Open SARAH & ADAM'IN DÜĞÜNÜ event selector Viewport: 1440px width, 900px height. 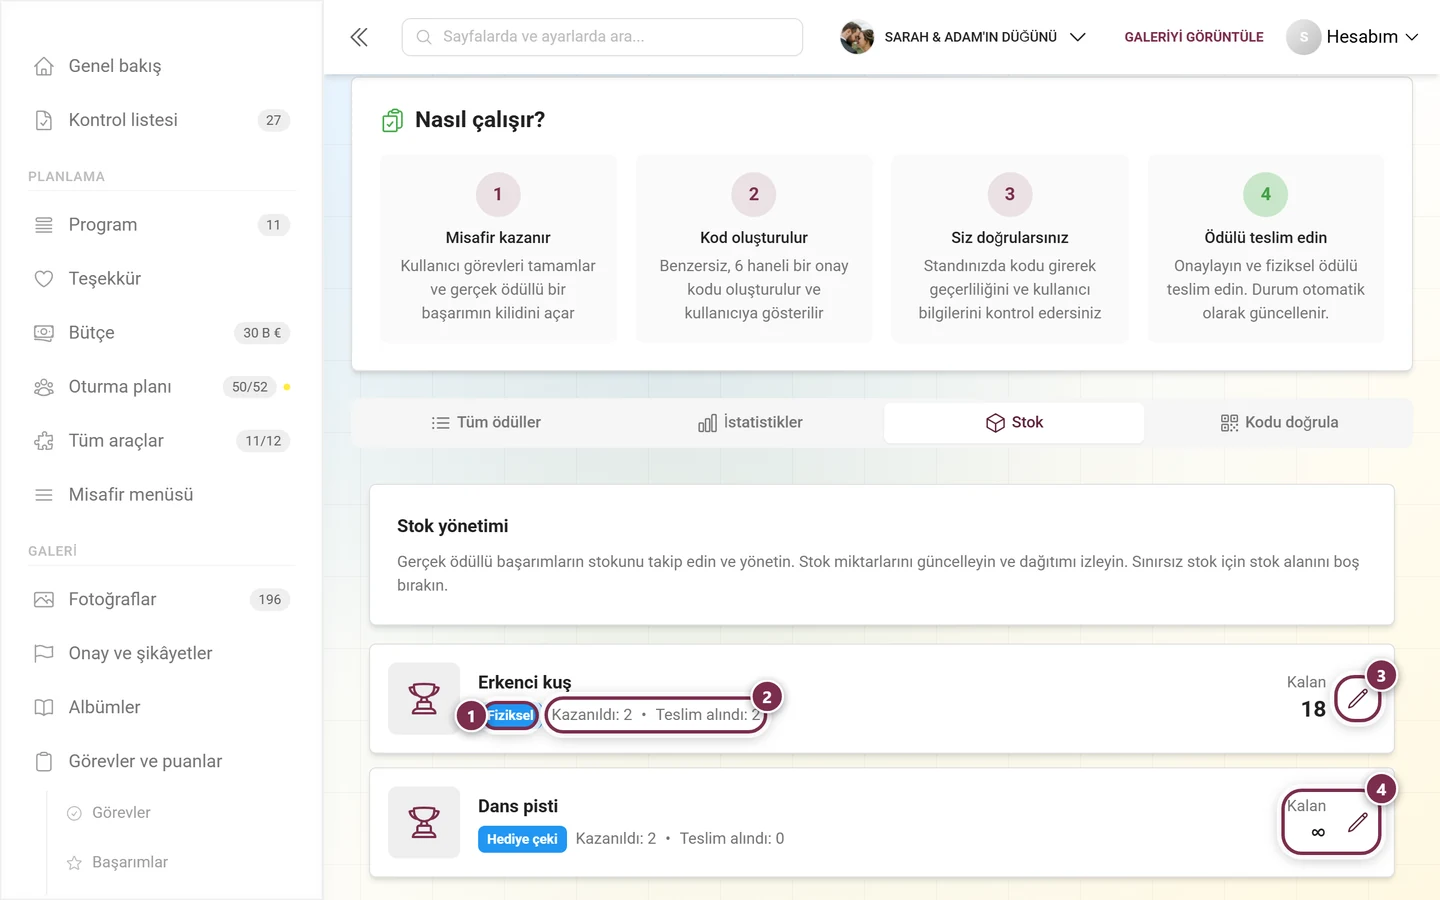point(963,37)
